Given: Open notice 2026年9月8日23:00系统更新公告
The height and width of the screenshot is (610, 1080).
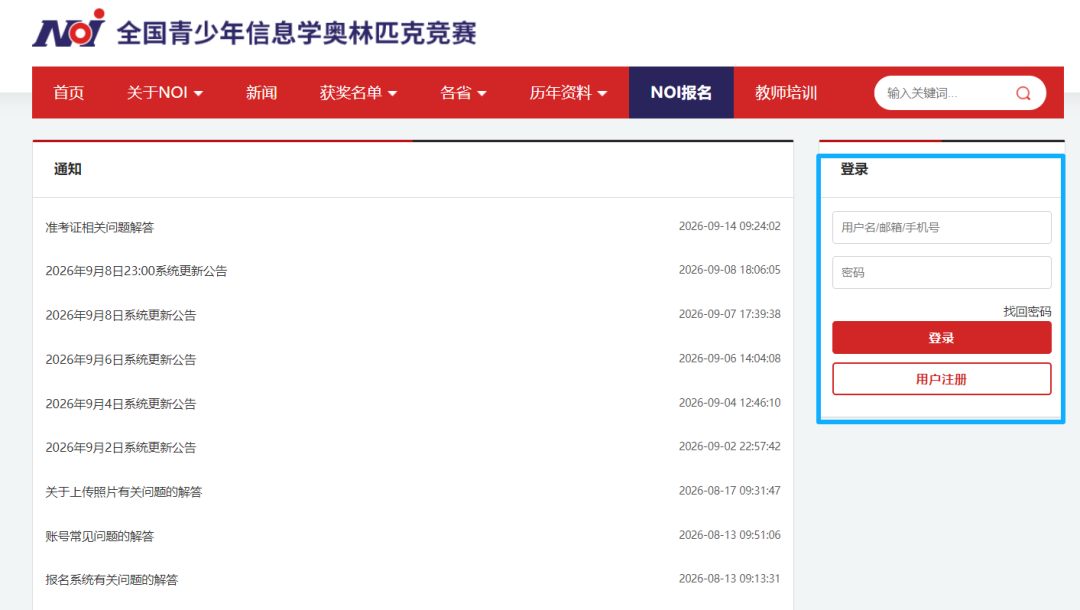Looking at the screenshot, I should [136, 271].
